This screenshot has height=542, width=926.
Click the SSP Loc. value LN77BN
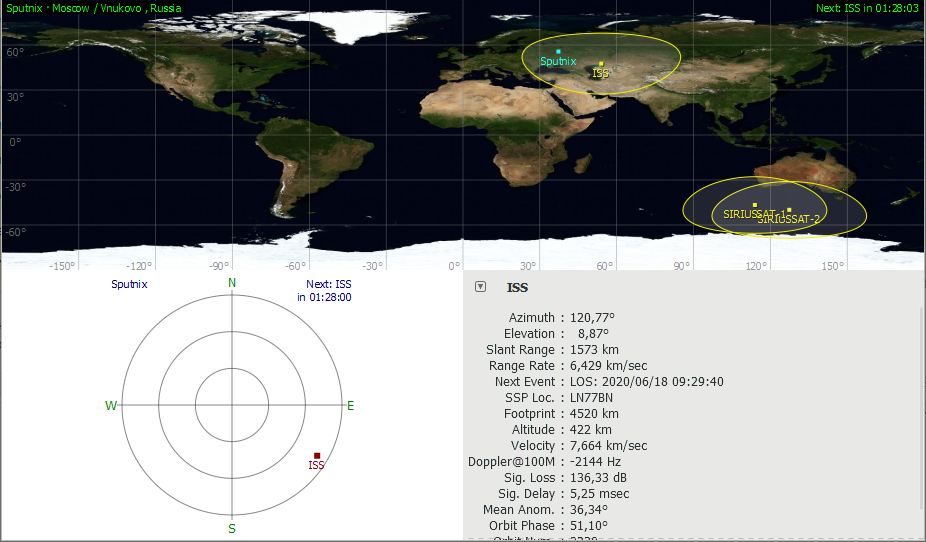click(x=591, y=398)
